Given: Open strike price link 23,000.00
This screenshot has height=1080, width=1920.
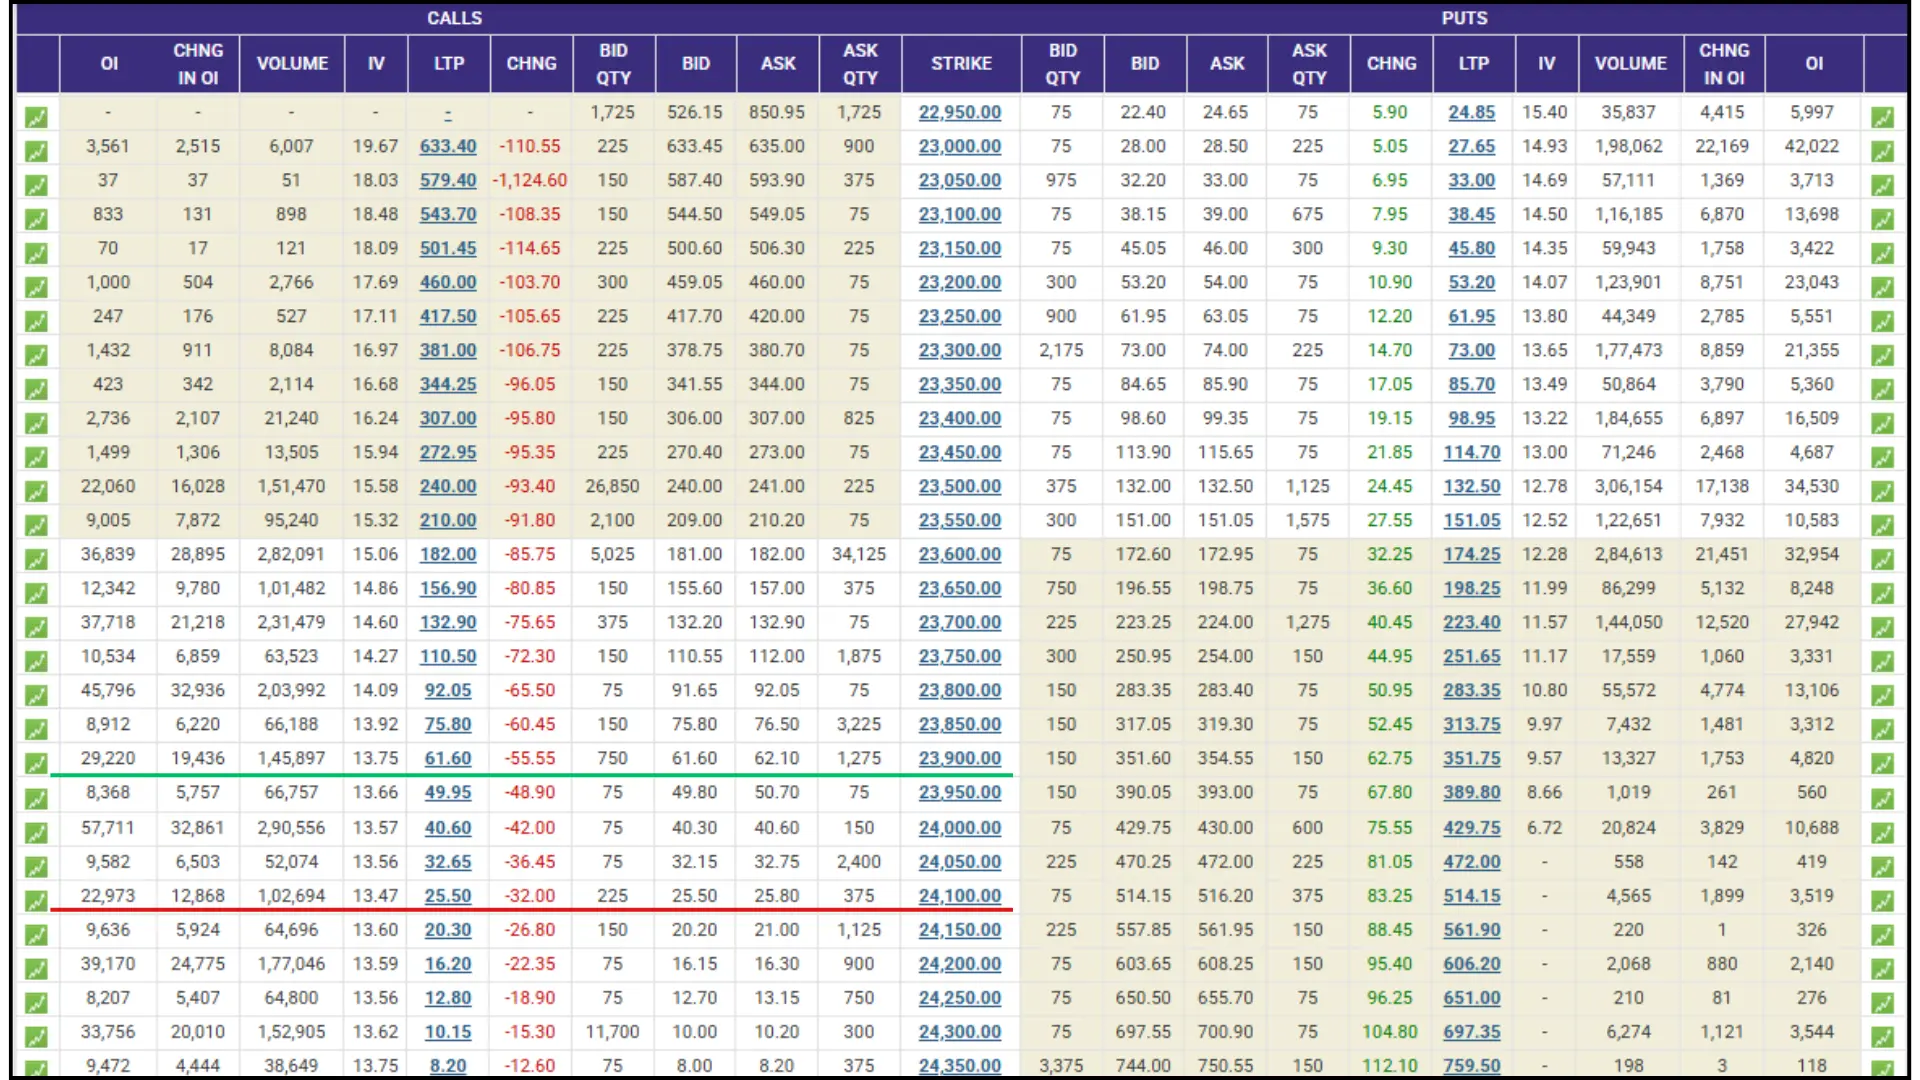Looking at the screenshot, I should click(960, 146).
